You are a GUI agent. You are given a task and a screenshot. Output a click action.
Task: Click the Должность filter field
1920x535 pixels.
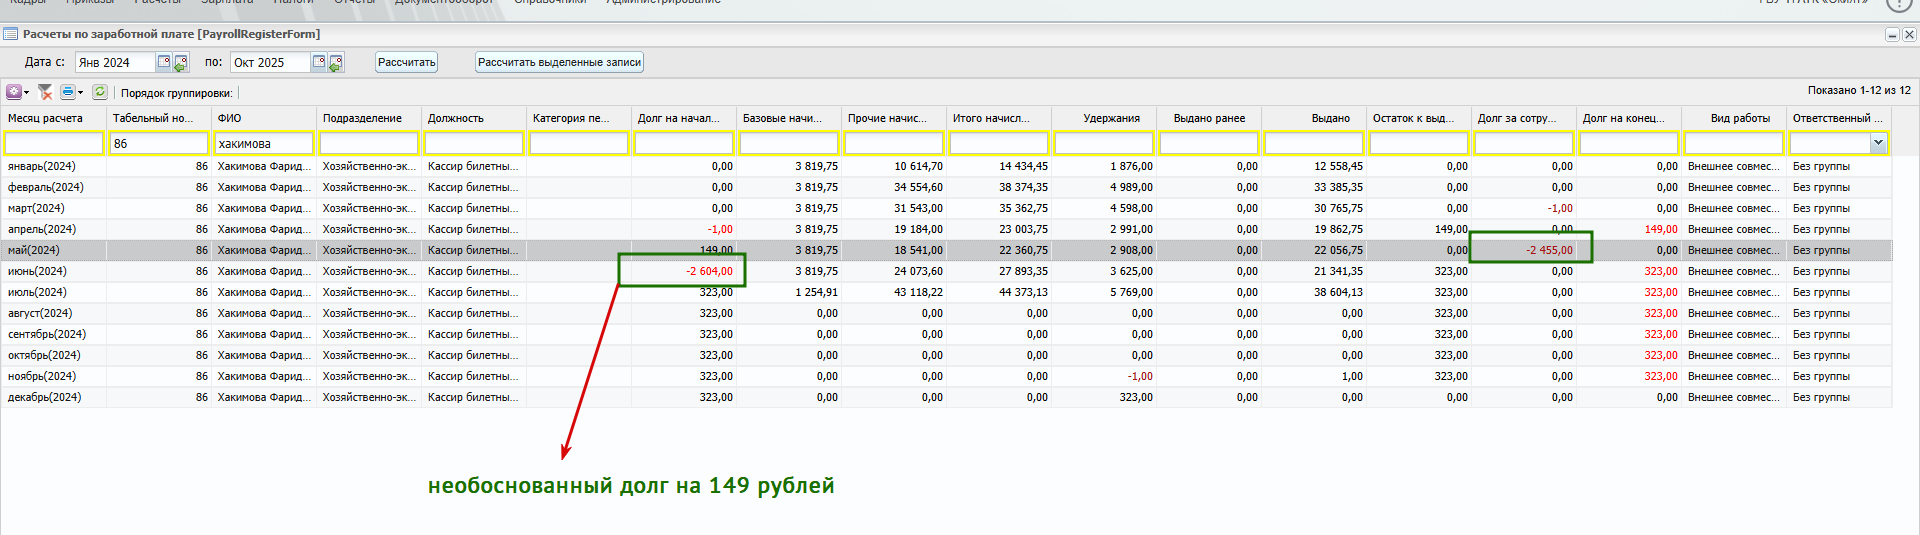(x=474, y=143)
